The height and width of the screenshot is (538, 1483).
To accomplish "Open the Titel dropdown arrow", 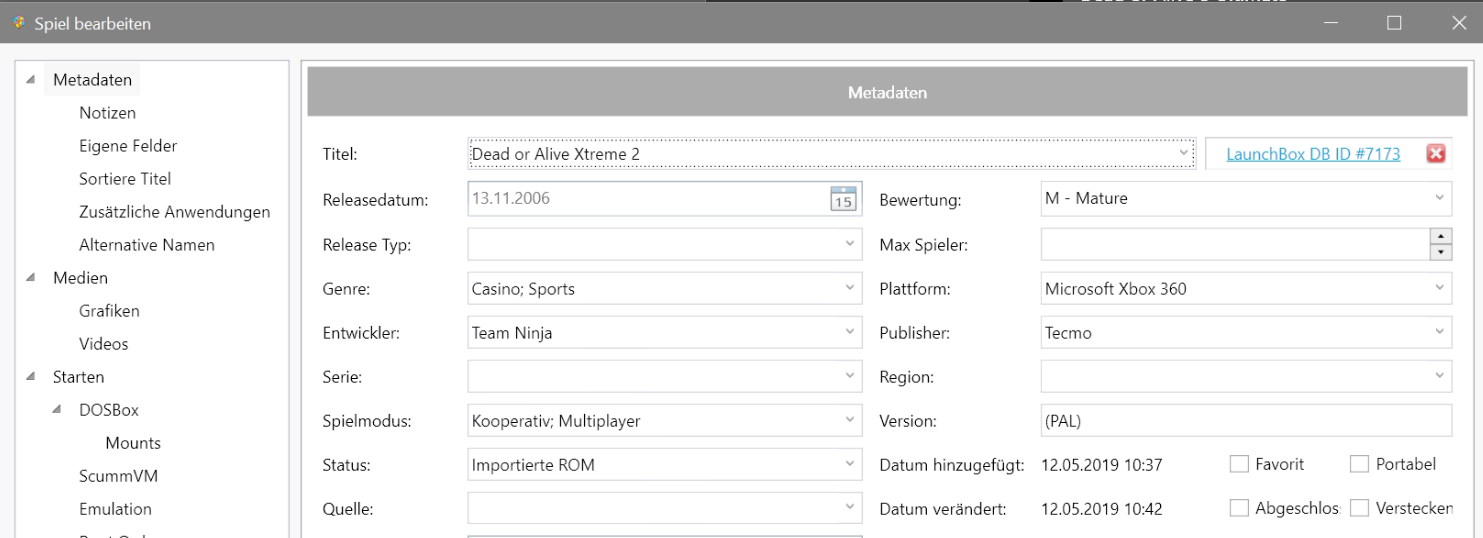I will [x=1184, y=153].
